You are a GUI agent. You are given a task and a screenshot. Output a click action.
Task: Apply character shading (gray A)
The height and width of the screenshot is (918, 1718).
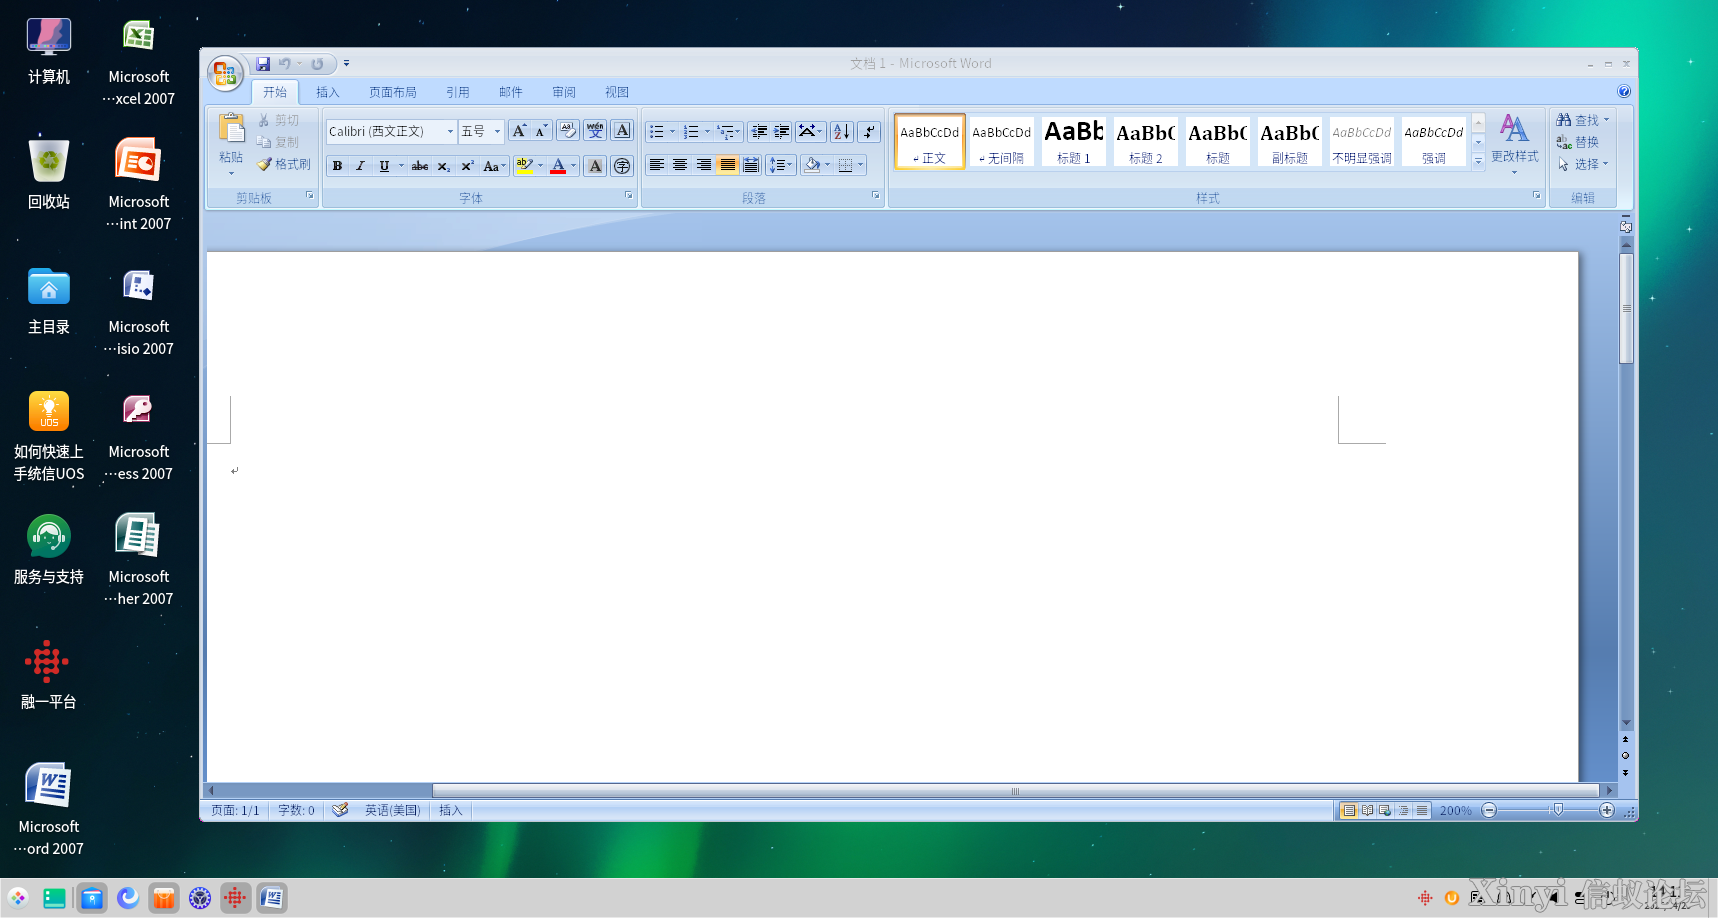(595, 166)
